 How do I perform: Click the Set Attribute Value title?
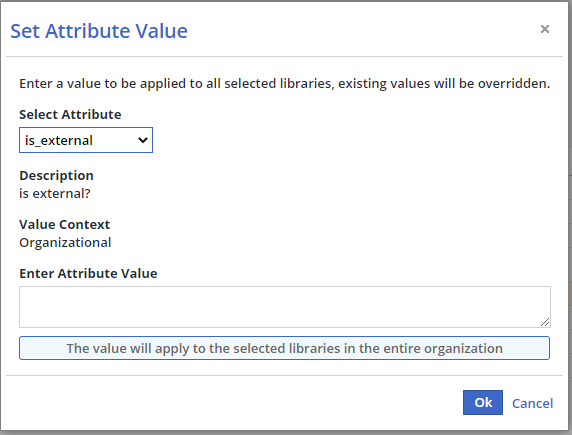(x=99, y=31)
